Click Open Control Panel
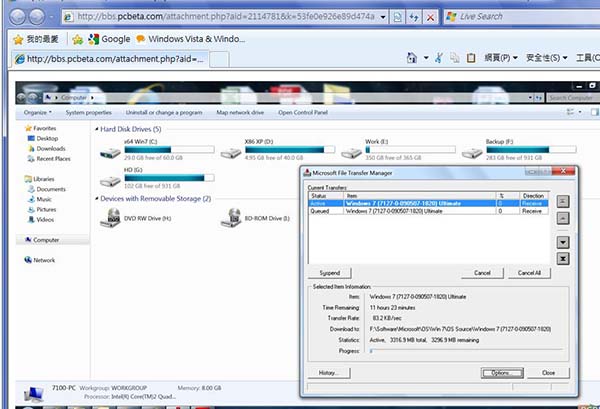This screenshot has height=409, width=600. 303,112
